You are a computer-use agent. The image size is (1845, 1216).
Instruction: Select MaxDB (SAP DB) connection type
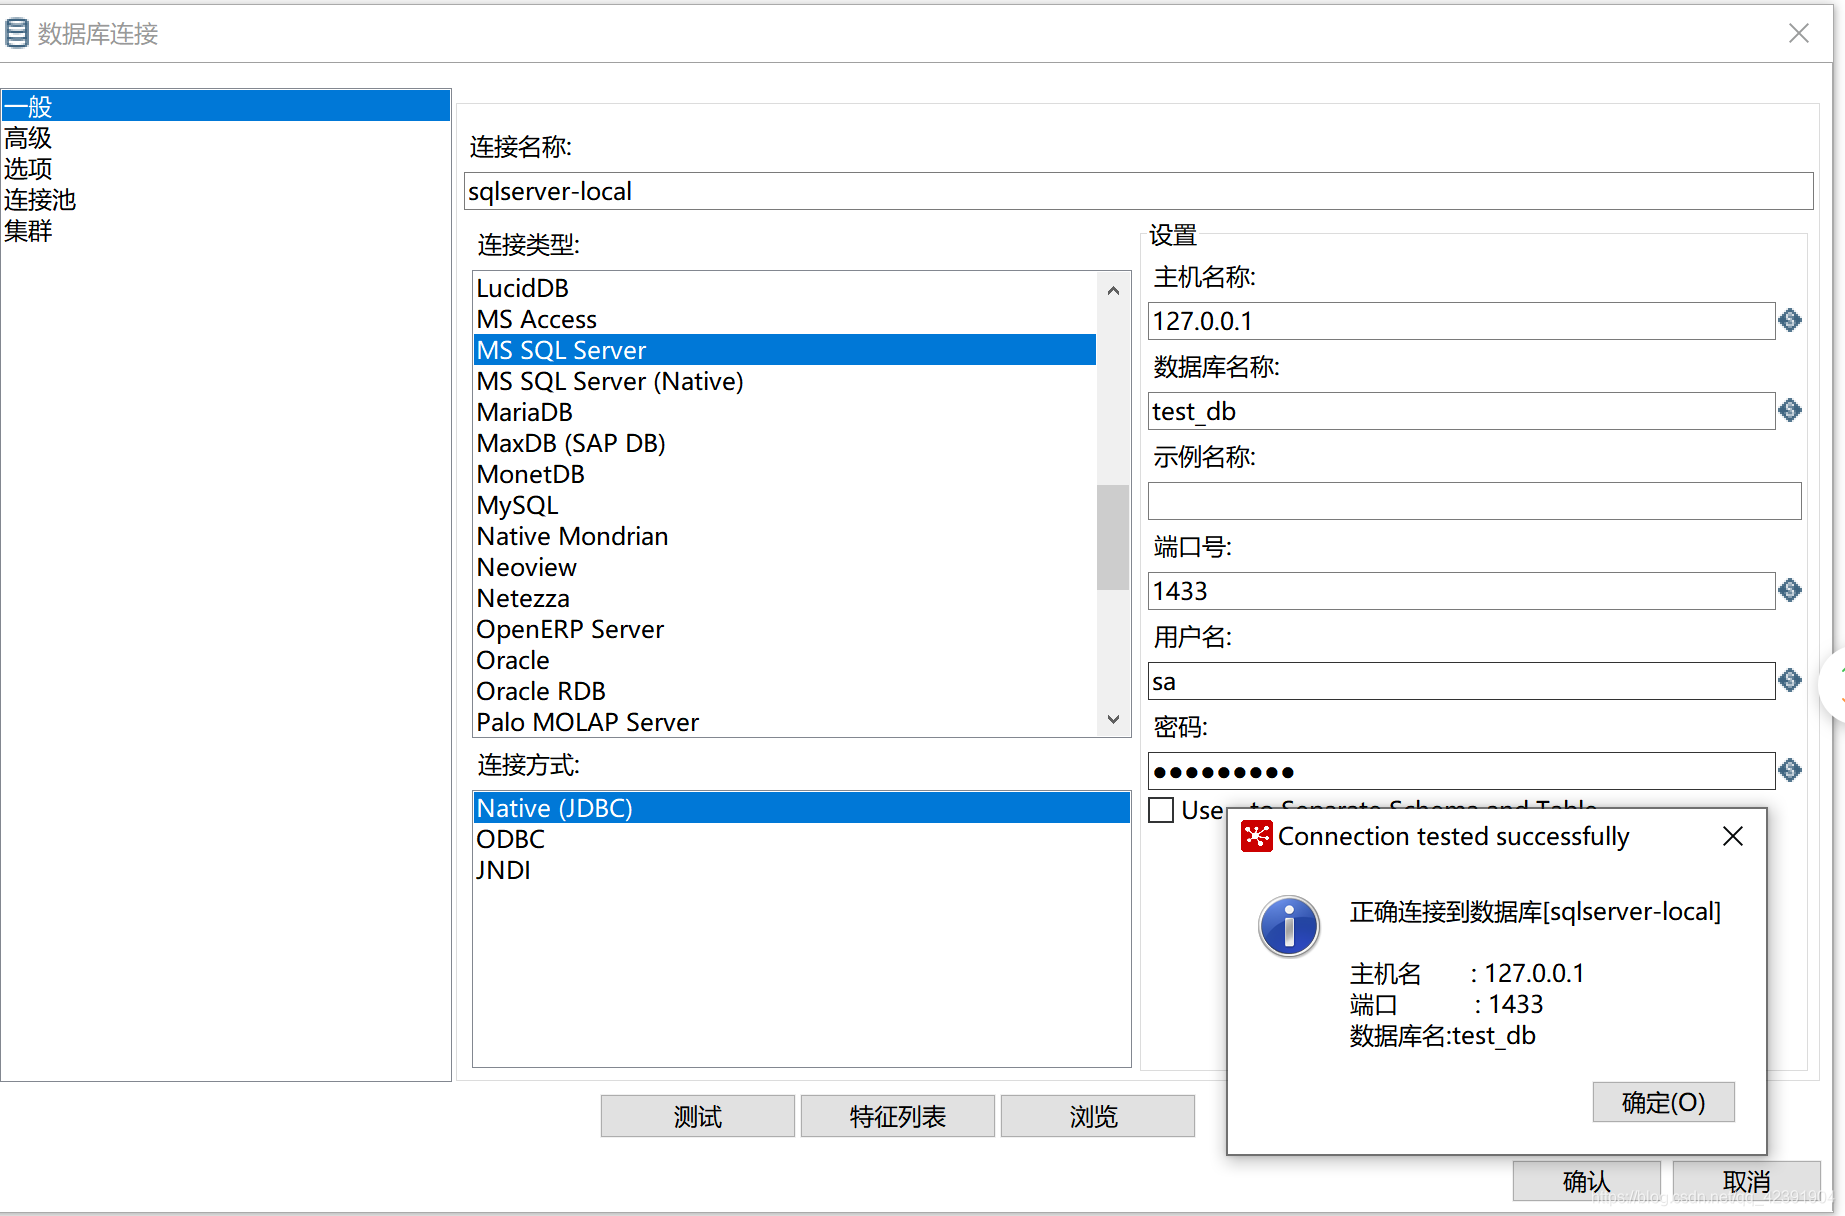pos(785,443)
